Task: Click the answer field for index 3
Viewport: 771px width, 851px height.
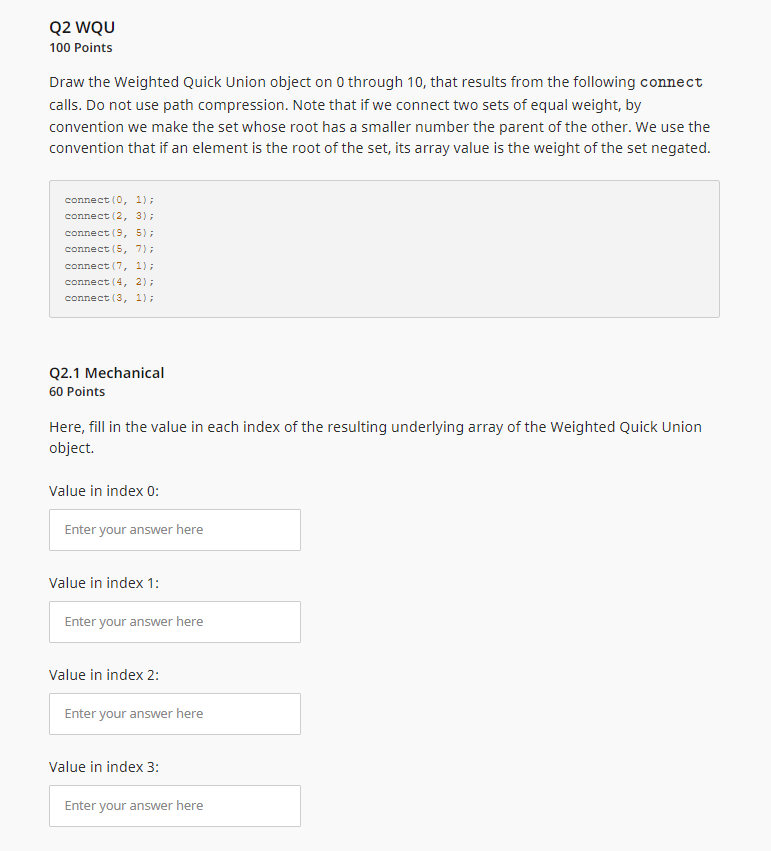Action: (174, 805)
